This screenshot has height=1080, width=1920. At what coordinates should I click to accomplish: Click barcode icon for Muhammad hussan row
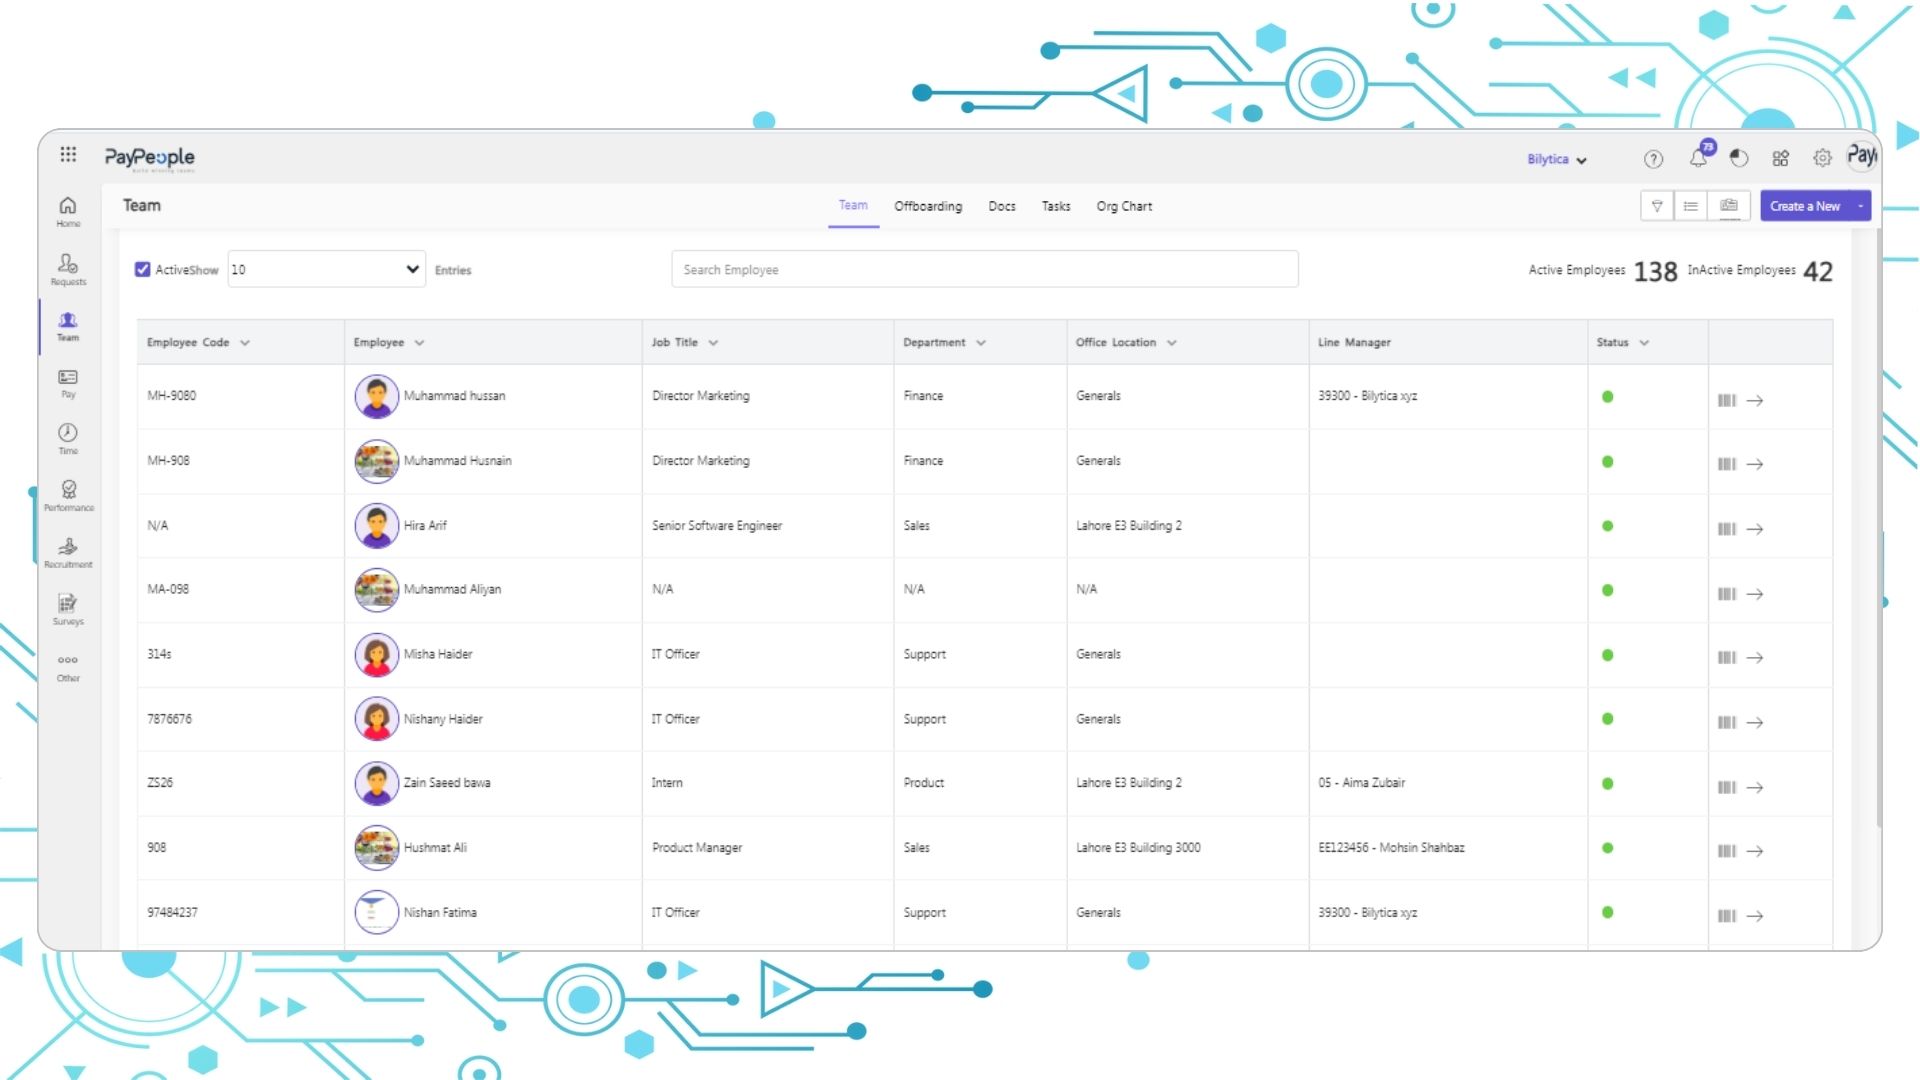(x=1727, y=400)
